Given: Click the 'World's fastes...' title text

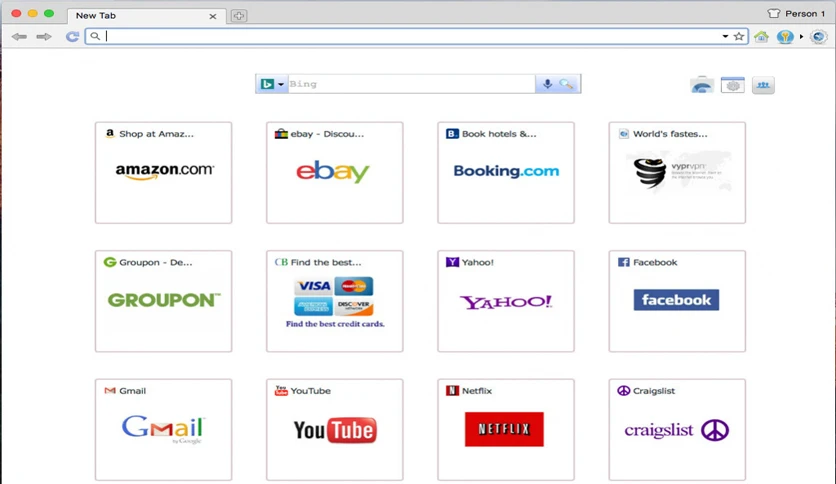Looking at the screenshot, I should (x=670, y=134).
